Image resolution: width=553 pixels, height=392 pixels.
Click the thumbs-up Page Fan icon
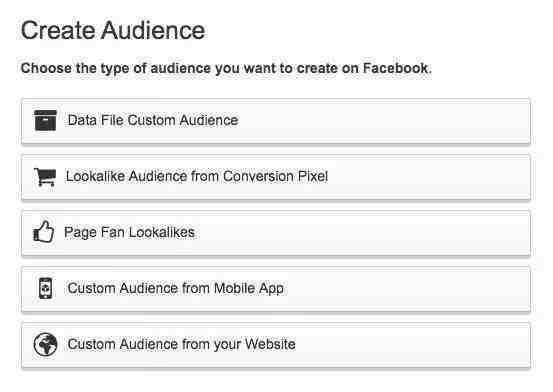point(44,232)
